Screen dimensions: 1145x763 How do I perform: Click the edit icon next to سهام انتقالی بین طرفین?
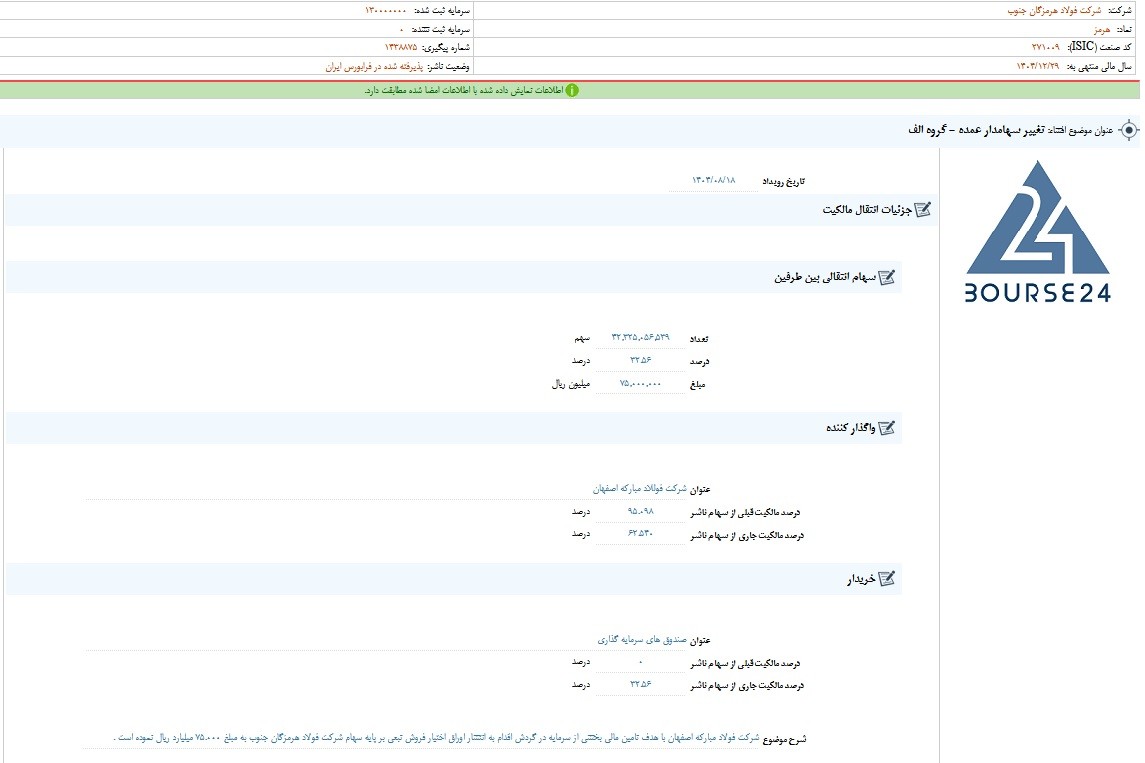click(886, 277)
